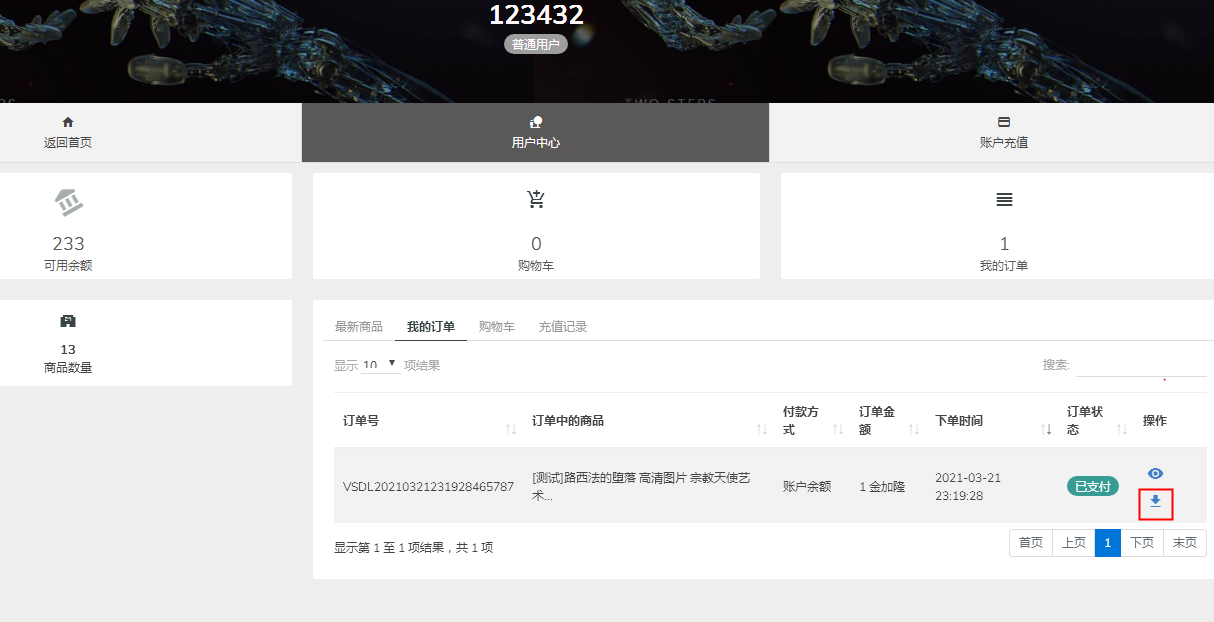Switch to the 充值记录 tab
This screenshot has width=1214, height=622.
click(562, 327)
